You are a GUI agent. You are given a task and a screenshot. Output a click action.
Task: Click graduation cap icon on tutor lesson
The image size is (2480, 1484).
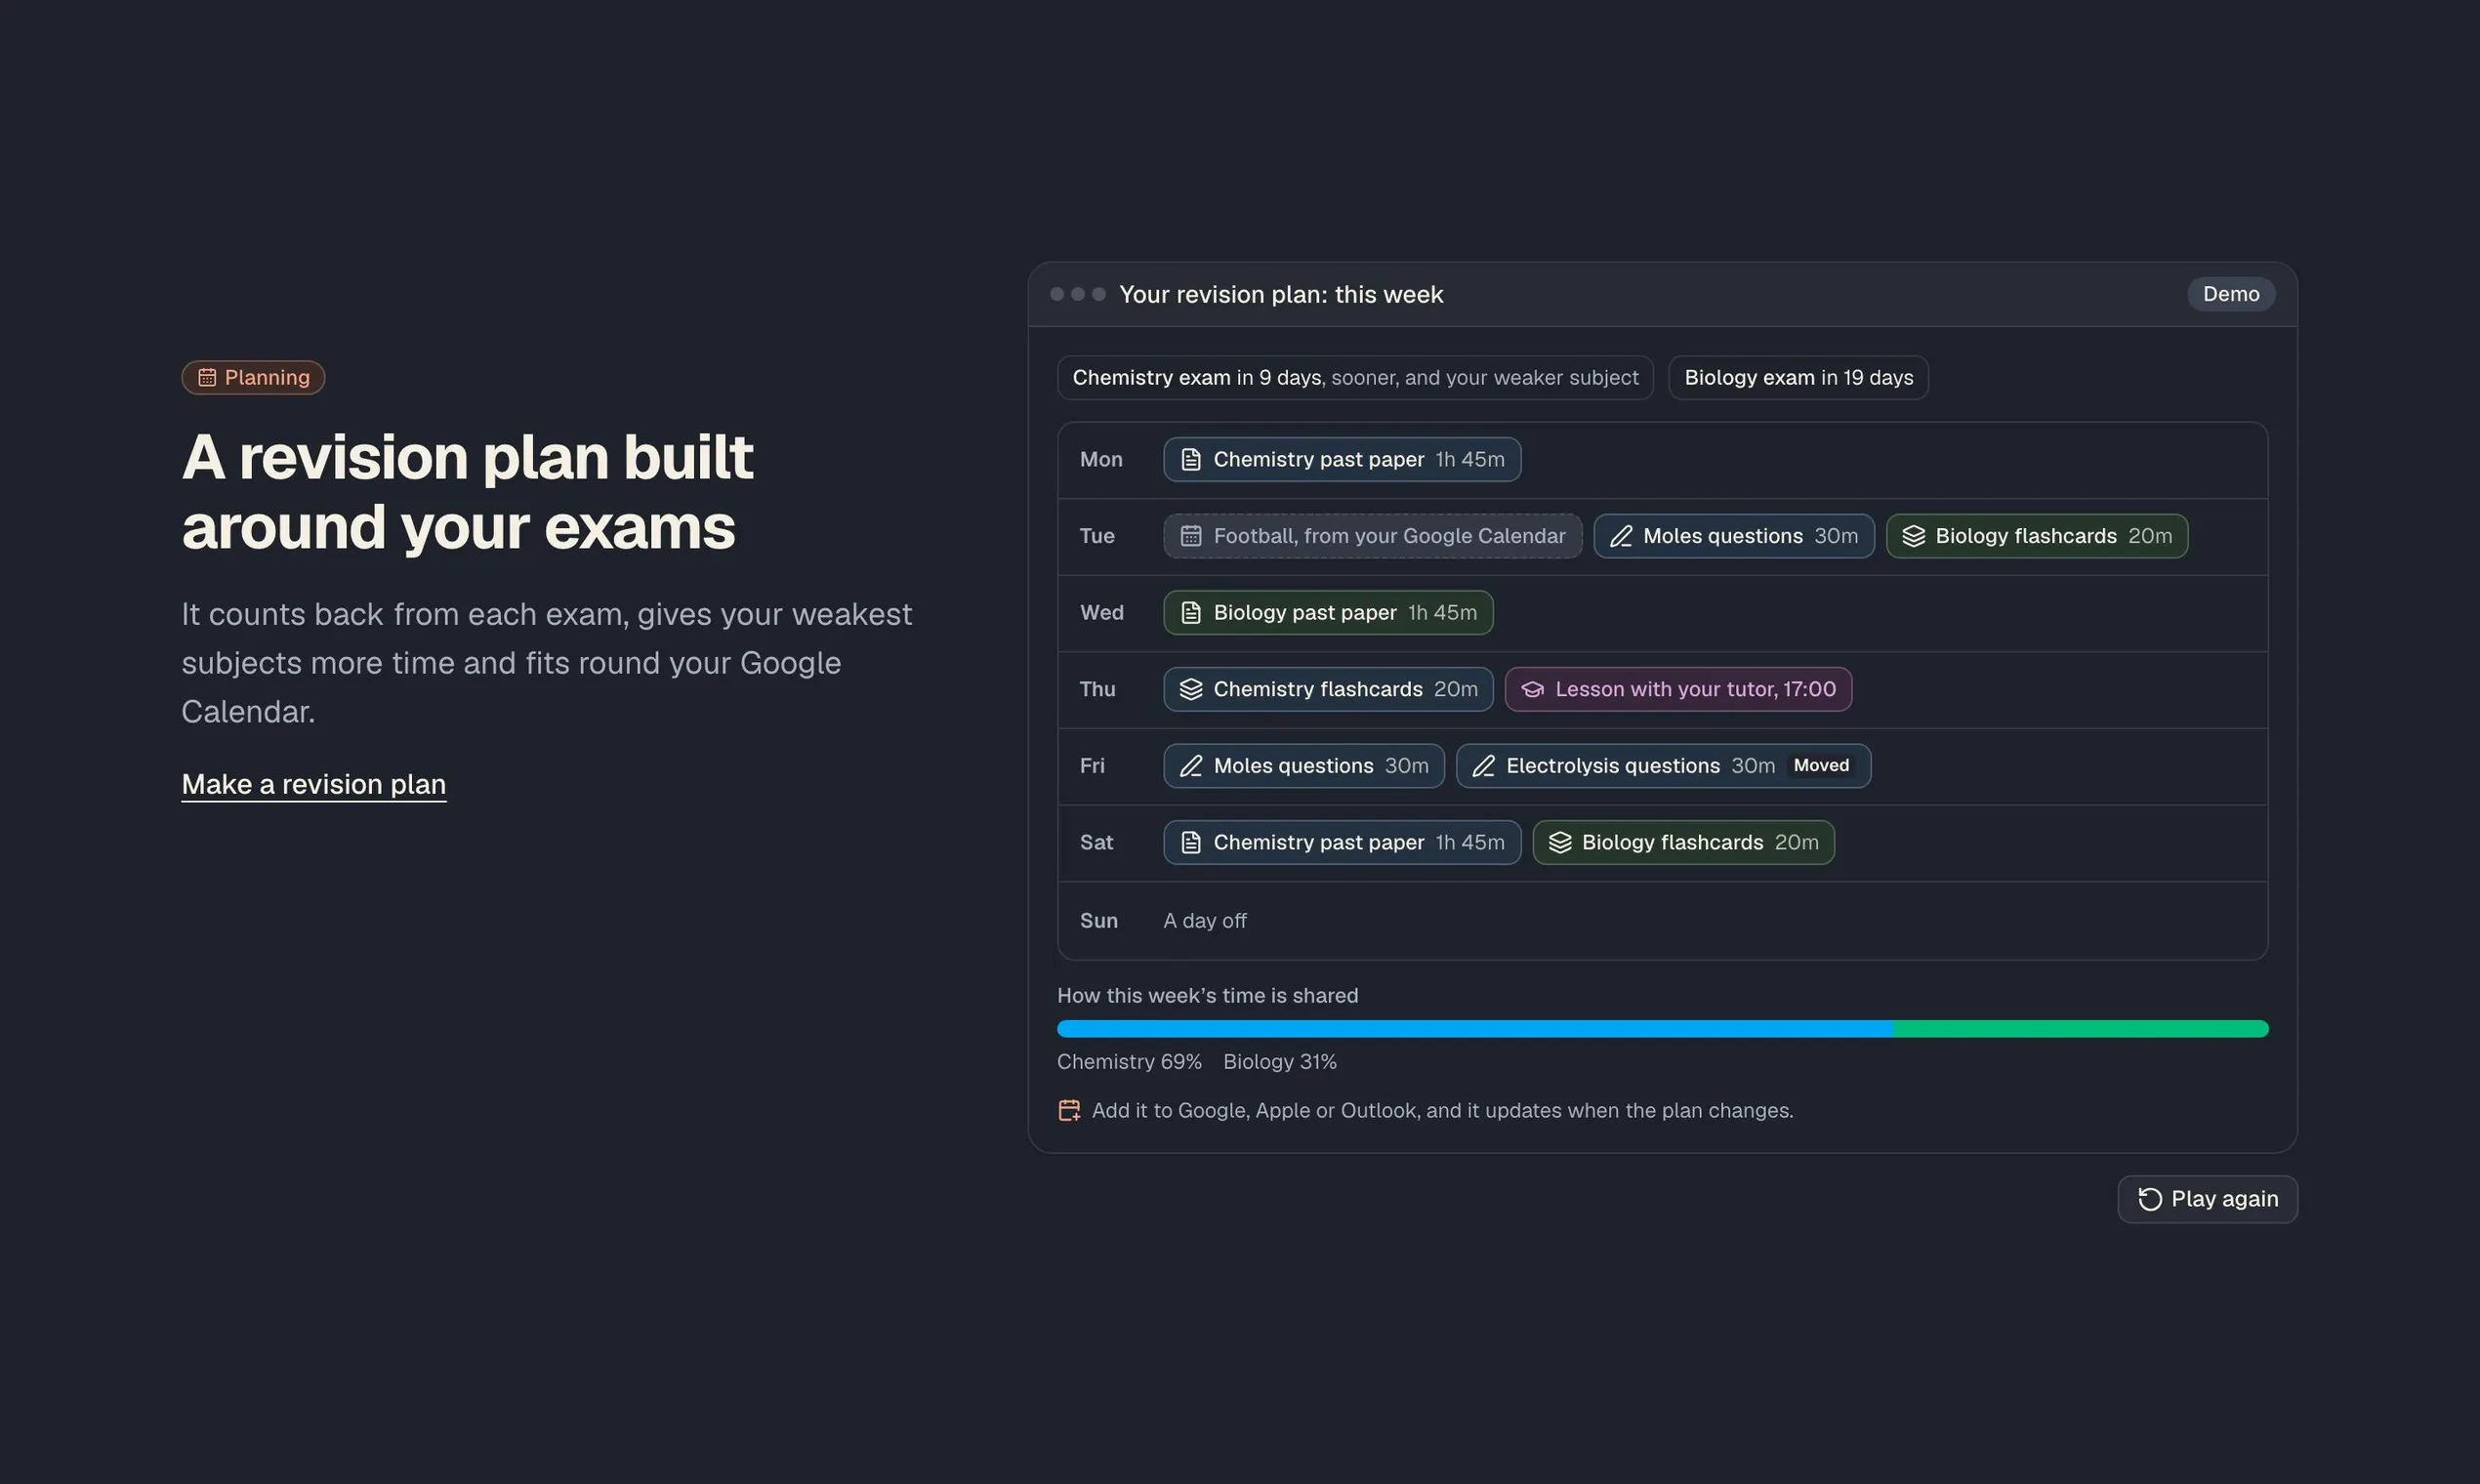click(1532, 689)
